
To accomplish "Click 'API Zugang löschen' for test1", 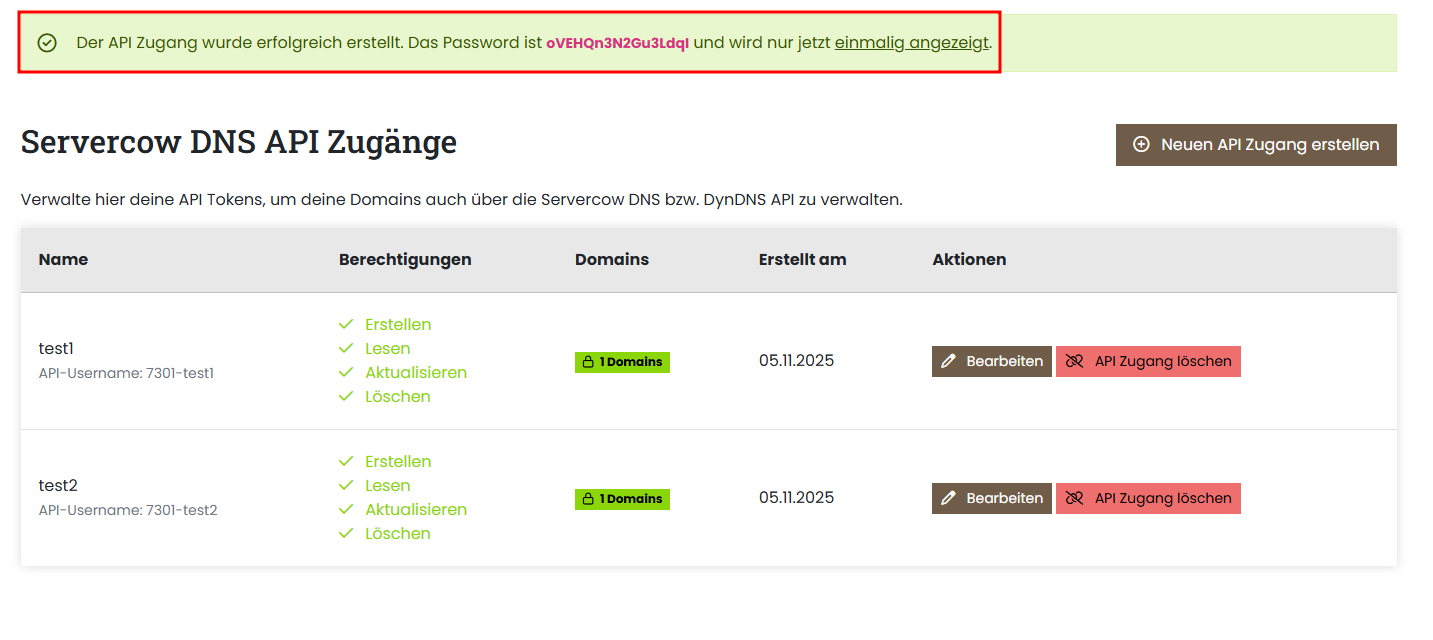I will (1148, 361).
